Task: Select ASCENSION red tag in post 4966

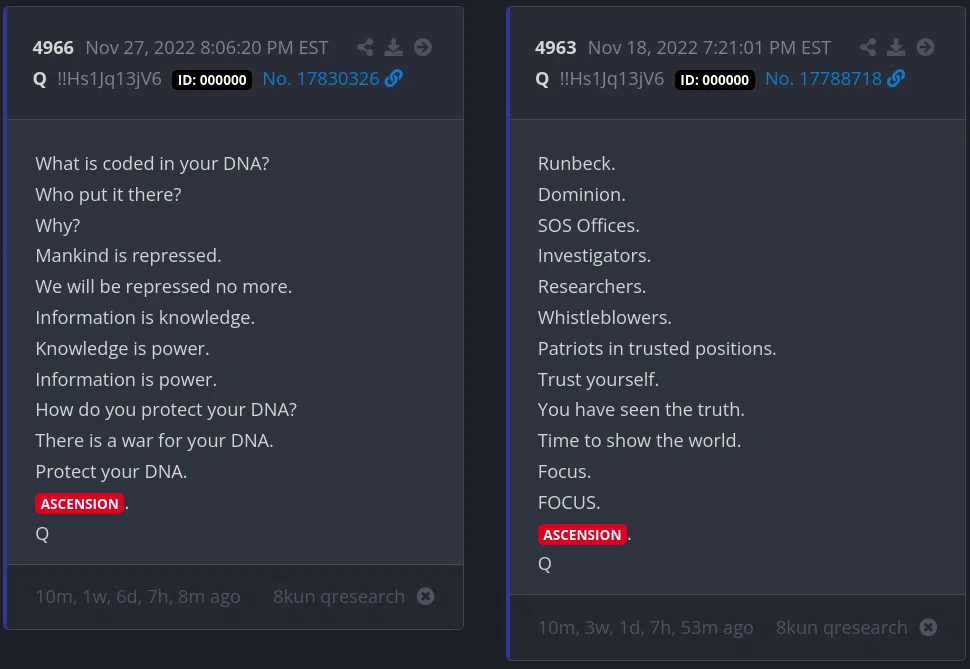Action: [79, 503]
